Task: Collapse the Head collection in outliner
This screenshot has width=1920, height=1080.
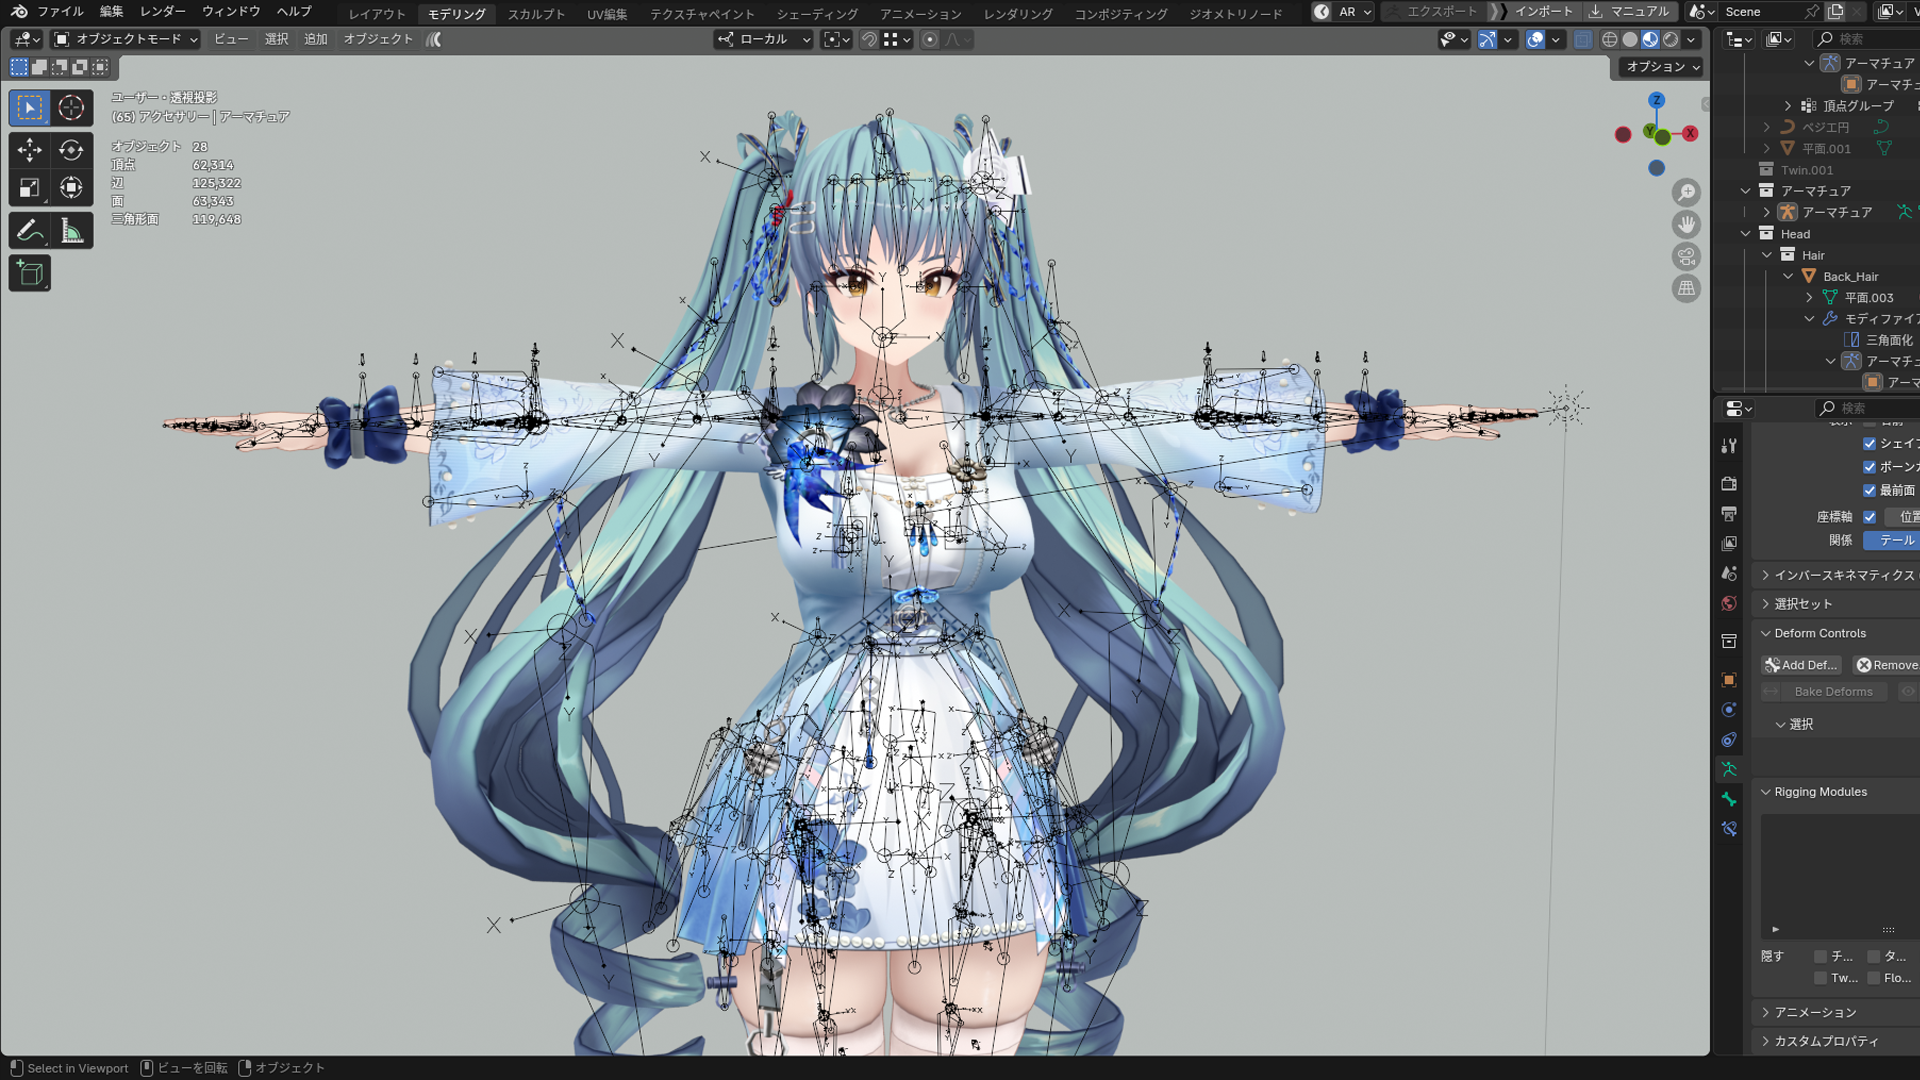Action: tap(1746, 234)
